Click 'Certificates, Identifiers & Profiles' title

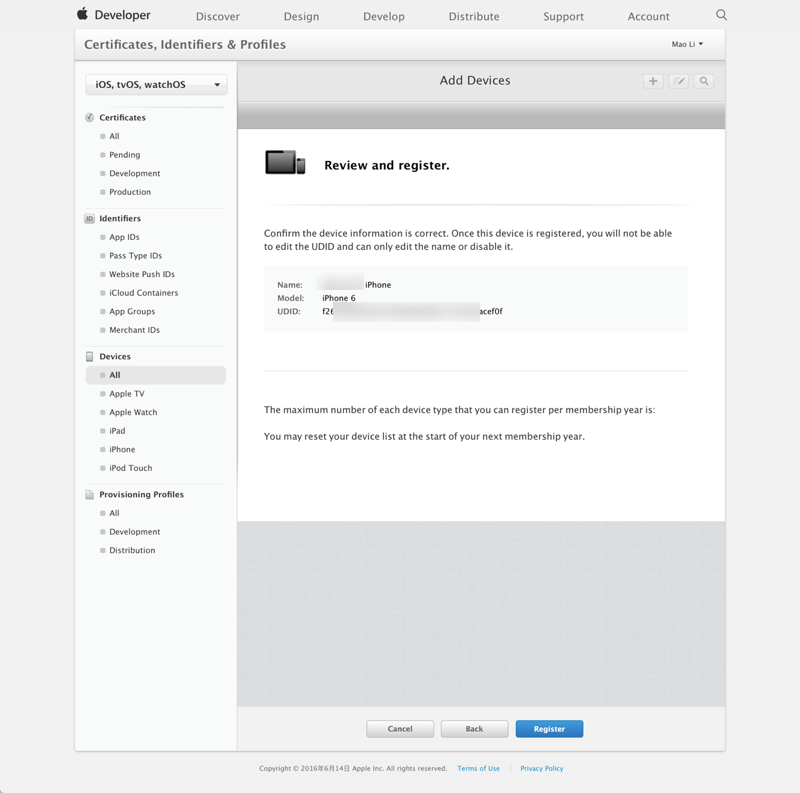(185, 44)
